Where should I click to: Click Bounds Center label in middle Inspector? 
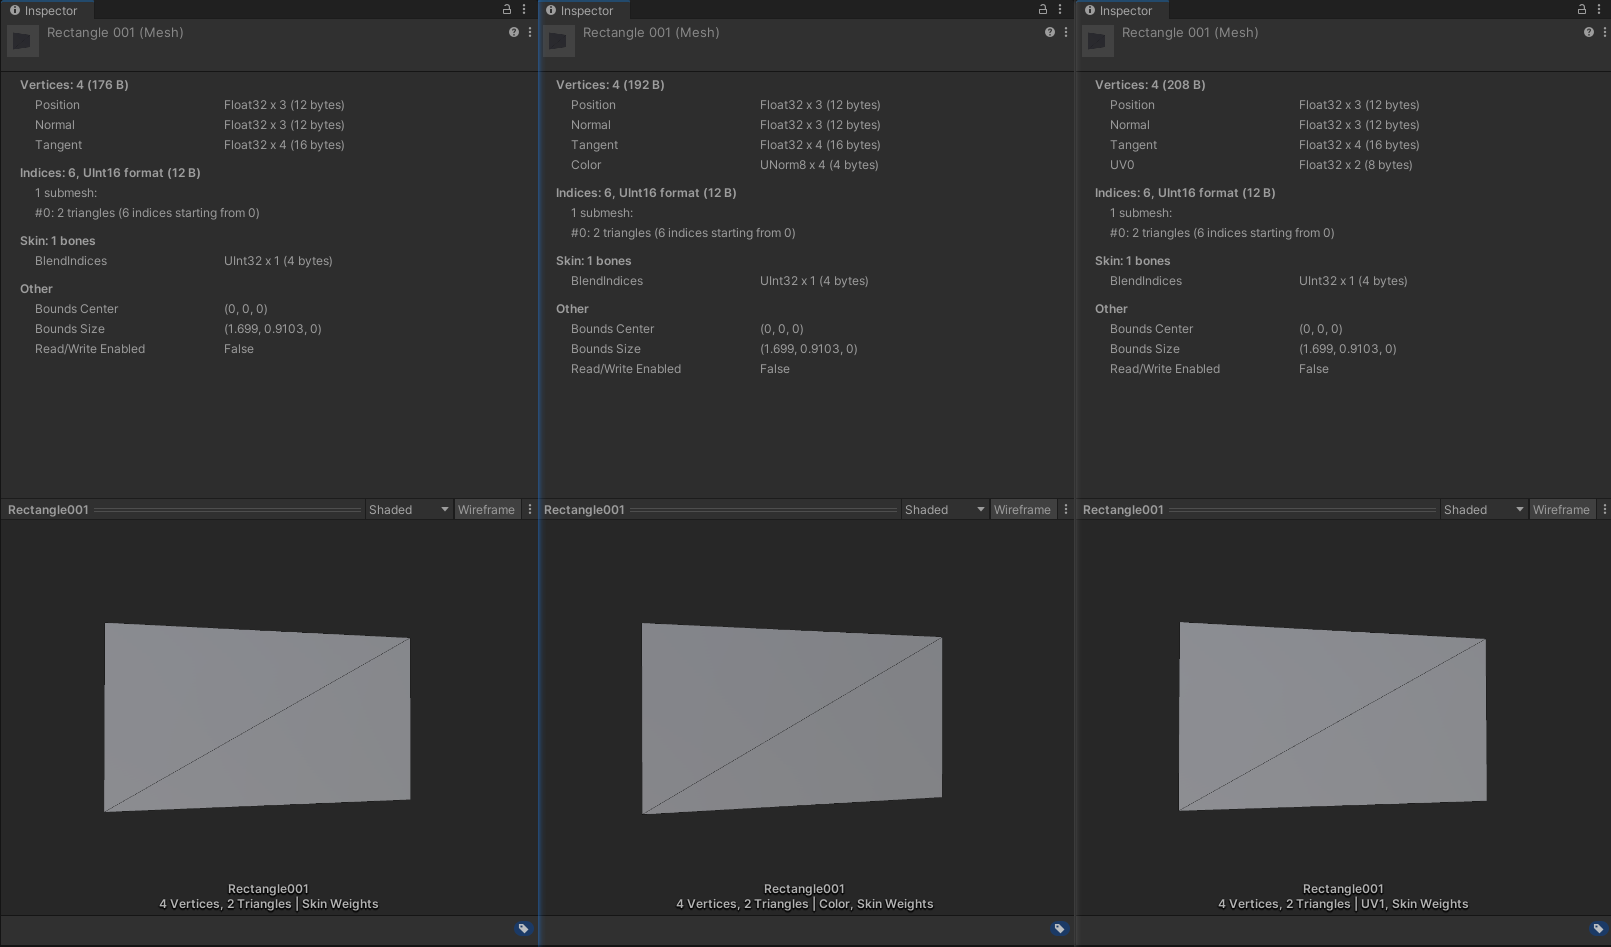[x=612, y=329]
